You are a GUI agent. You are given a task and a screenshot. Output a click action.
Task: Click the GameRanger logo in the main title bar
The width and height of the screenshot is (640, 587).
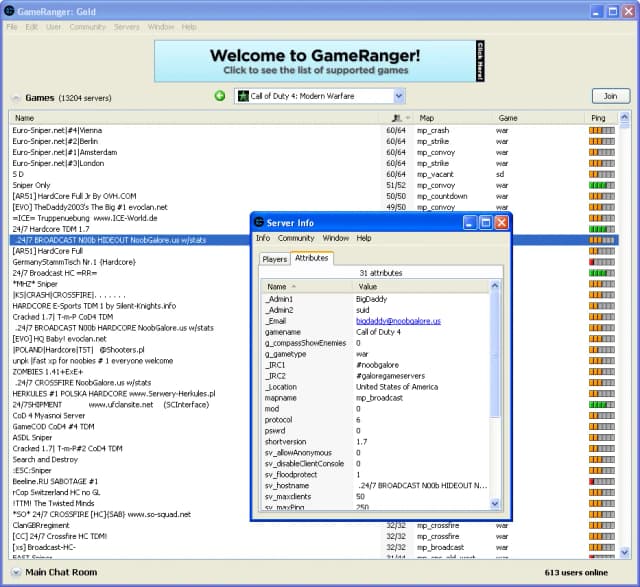coord(9,11)
